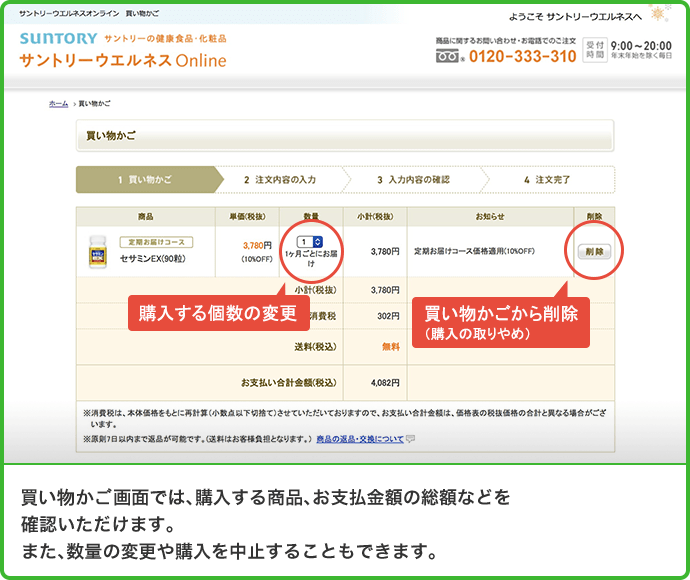Click the 受付時間 9:00~20:00 text
Viewport: 690px width, 580px height.
click(x=628, y=50)
